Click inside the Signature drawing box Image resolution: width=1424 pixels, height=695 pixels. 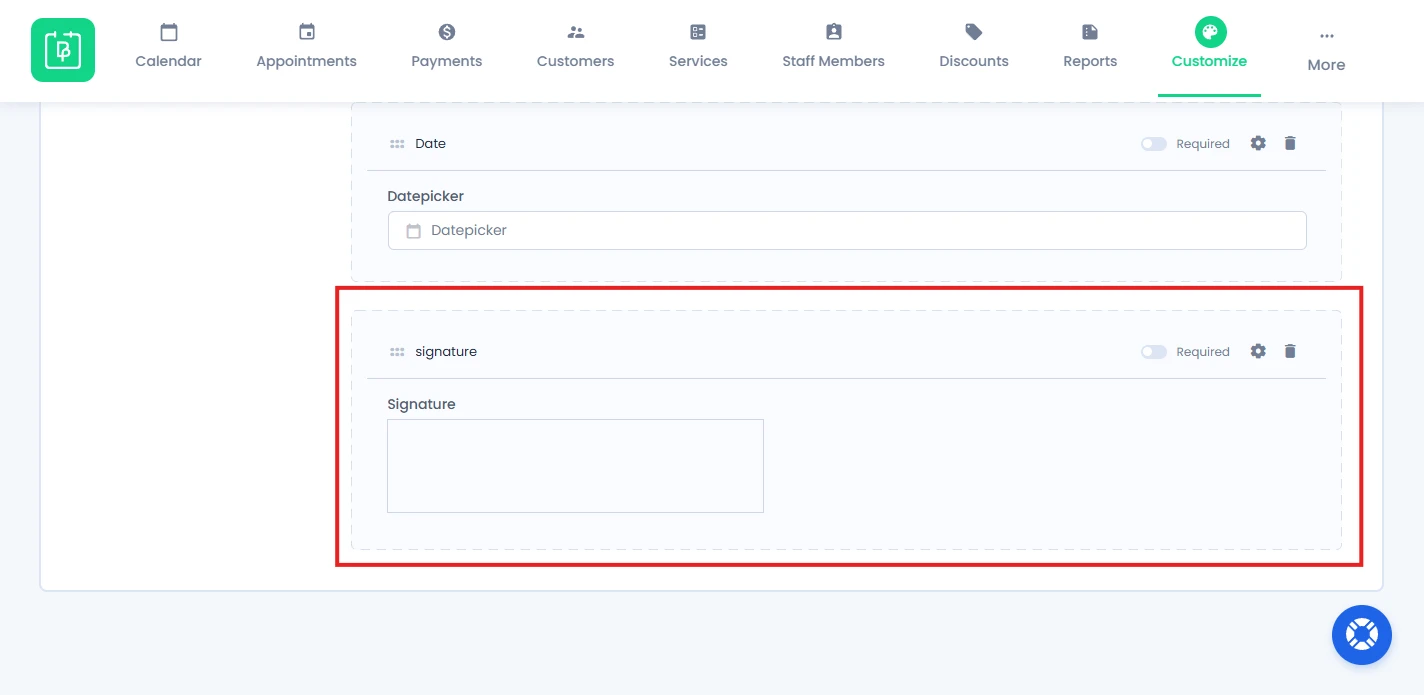click(x=575, y=466)
